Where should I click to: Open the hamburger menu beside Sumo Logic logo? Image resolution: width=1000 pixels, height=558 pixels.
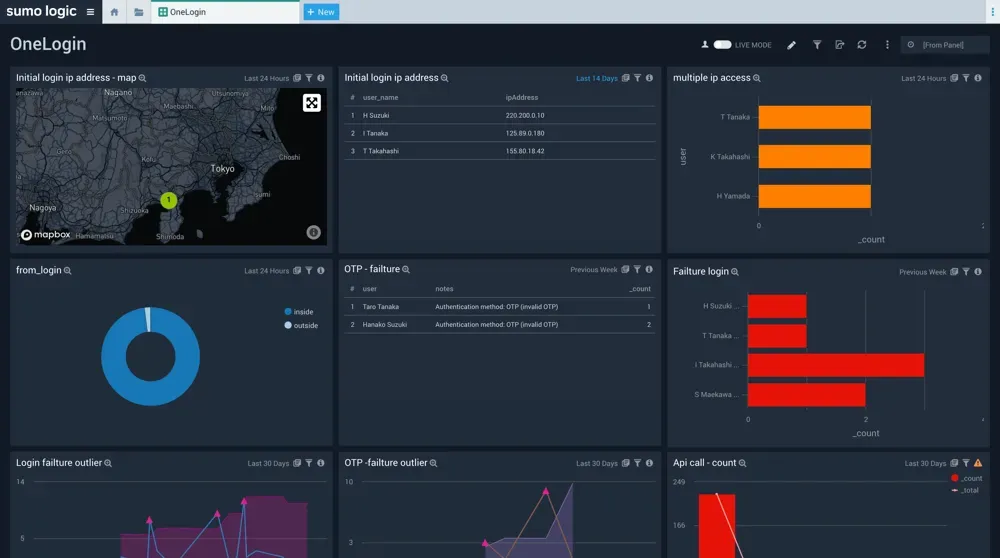click(x=90, y=12)
